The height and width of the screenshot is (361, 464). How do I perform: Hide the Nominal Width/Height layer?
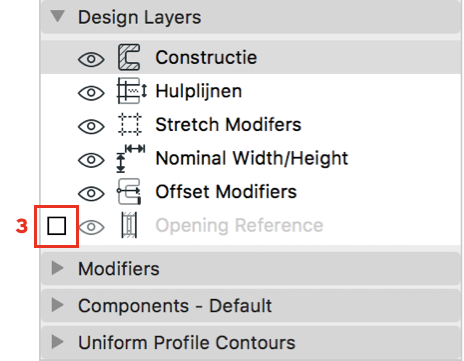[91, 160]
